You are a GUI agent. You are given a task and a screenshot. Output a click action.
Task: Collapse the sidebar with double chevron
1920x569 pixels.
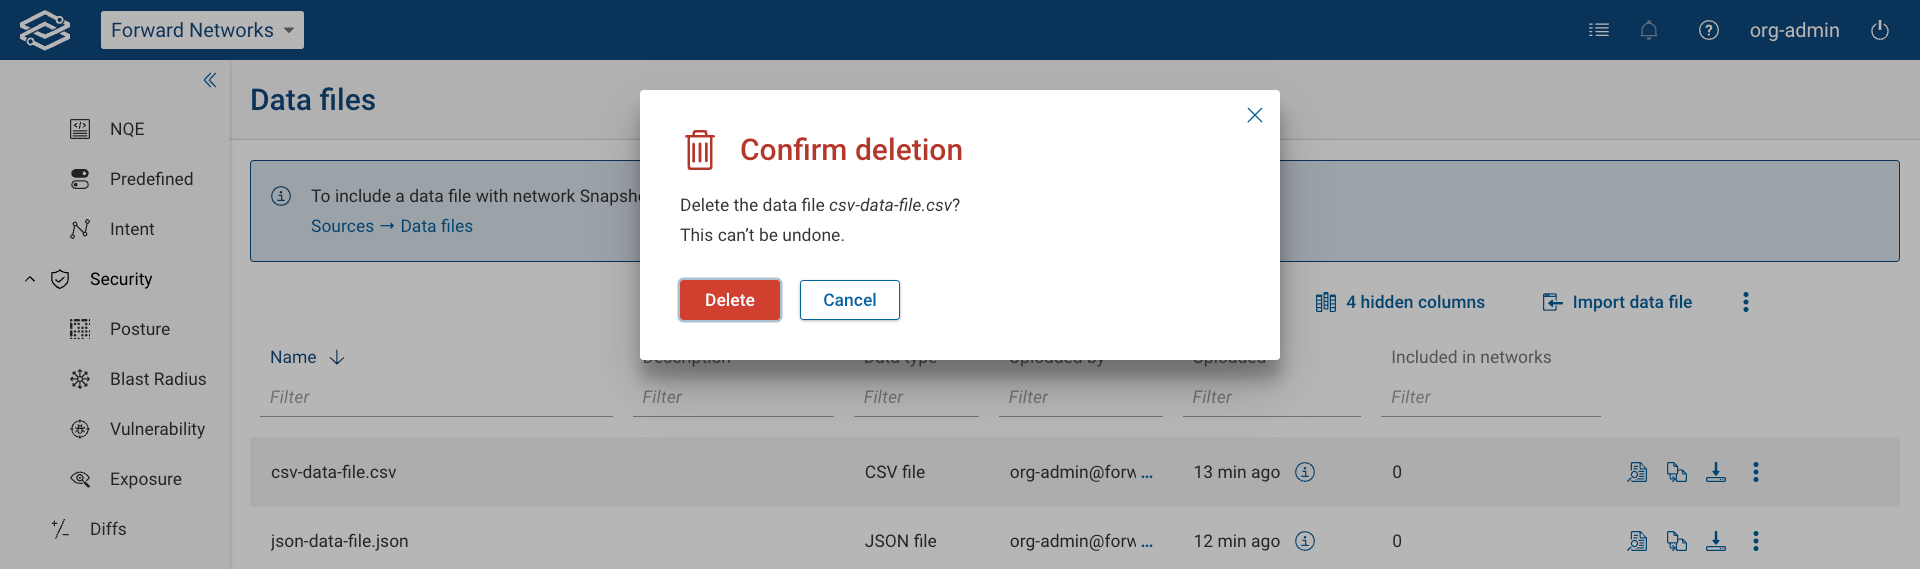(210, 80)
